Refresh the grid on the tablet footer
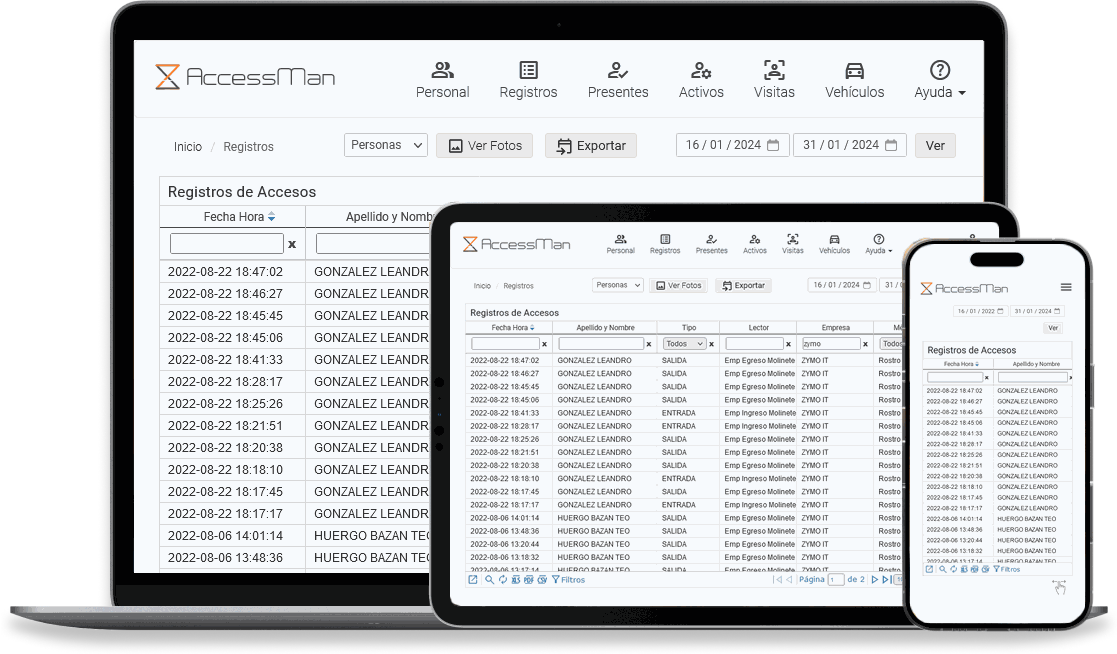The width and height of the screenshot is (1117, 654). click(503, 580)
